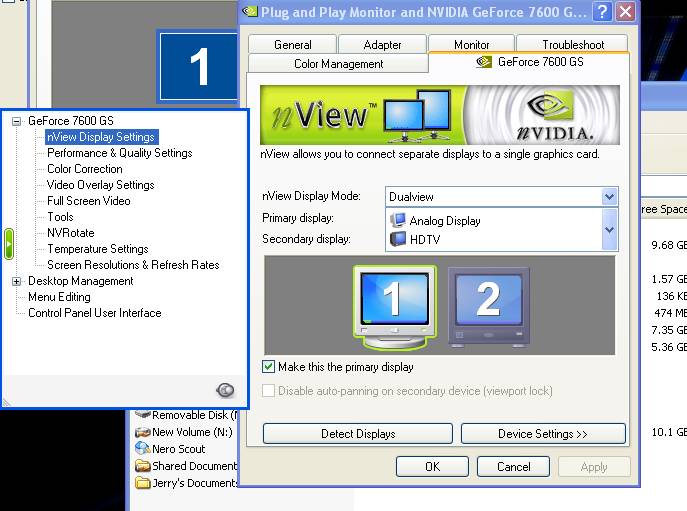Close the display properties dialog

(625, 11)
